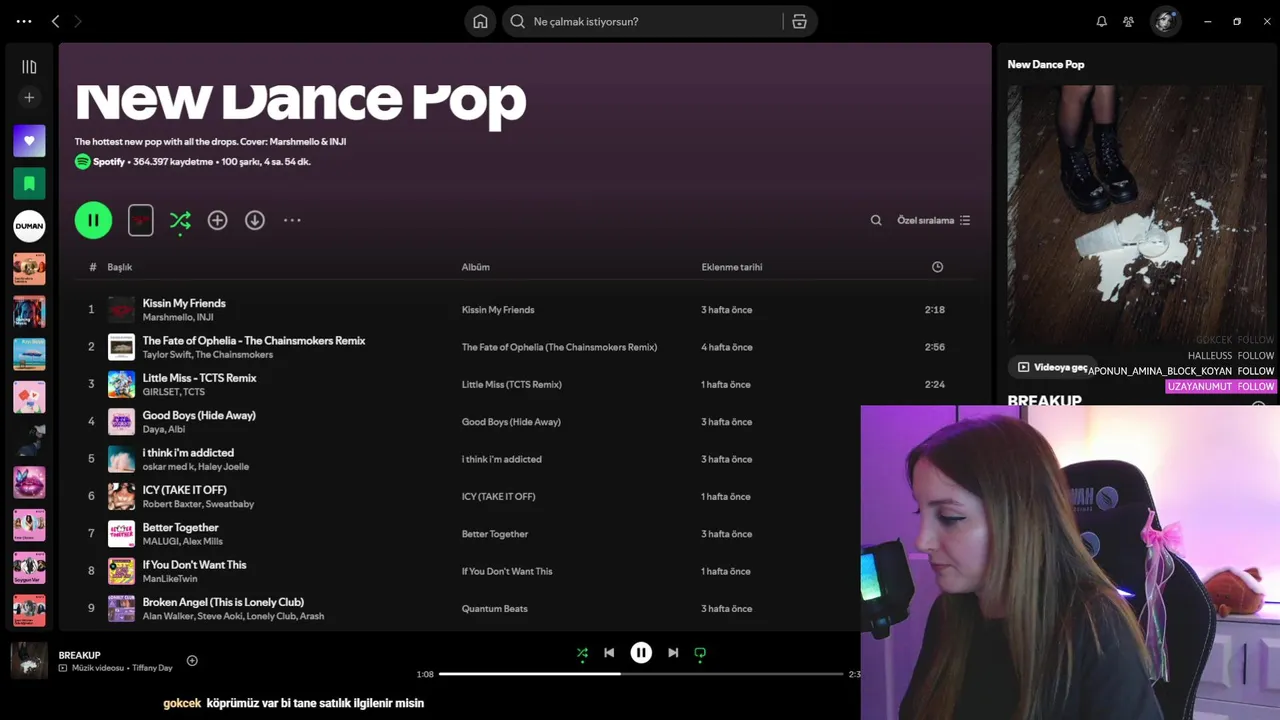Open the 'BREAKUP' title in now-playing bar
This screenshot has width=1280, height=720.
pyautogui.click(x=79, y=655)
